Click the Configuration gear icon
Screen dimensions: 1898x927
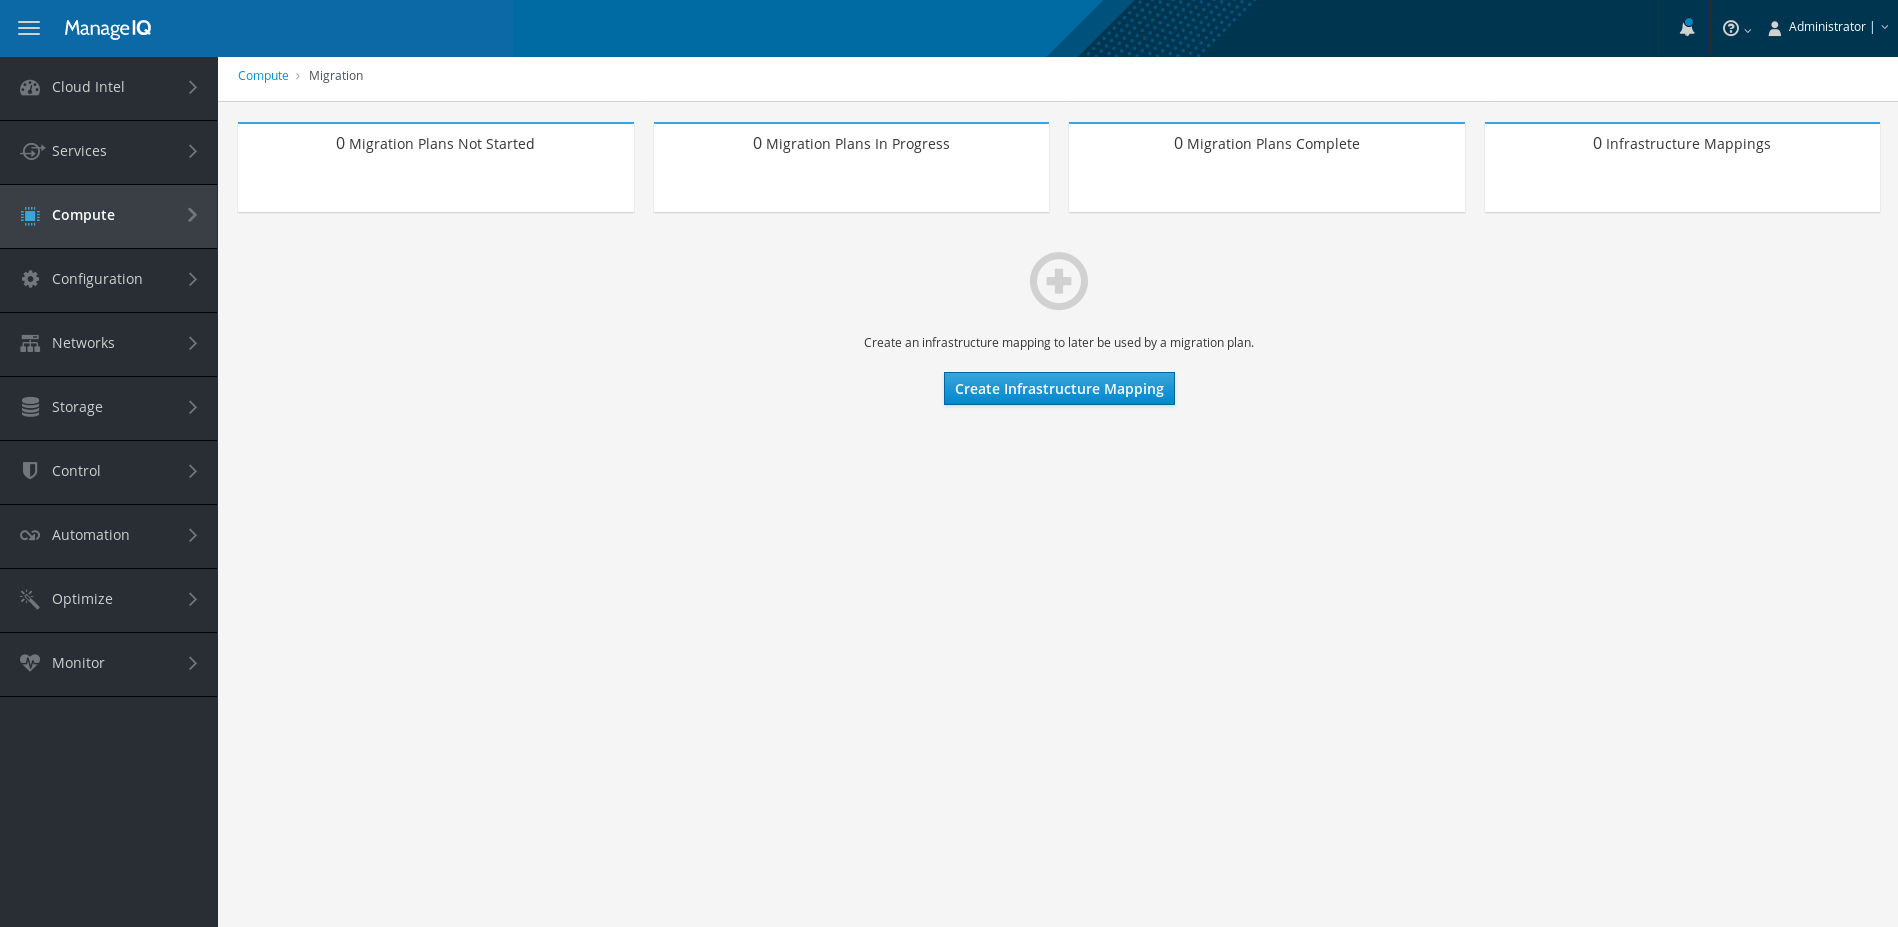pos(30,279)
